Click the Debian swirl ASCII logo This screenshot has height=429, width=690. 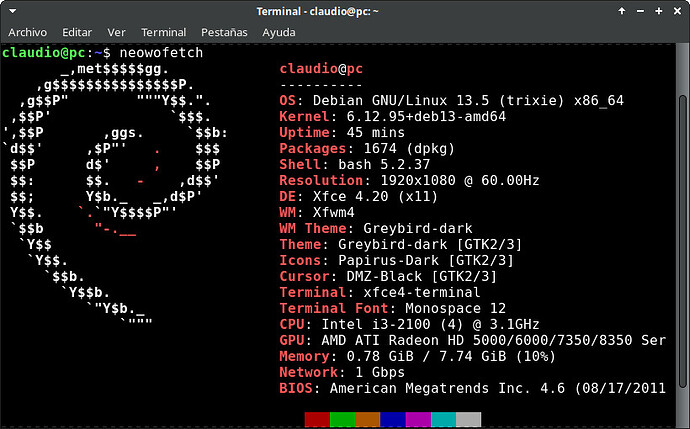pos(115,196)
